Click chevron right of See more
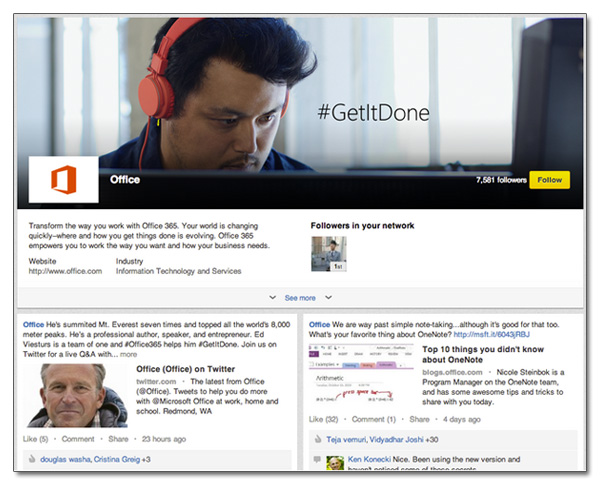Screen dimensions: 600x485 click(x=328, y=297)
